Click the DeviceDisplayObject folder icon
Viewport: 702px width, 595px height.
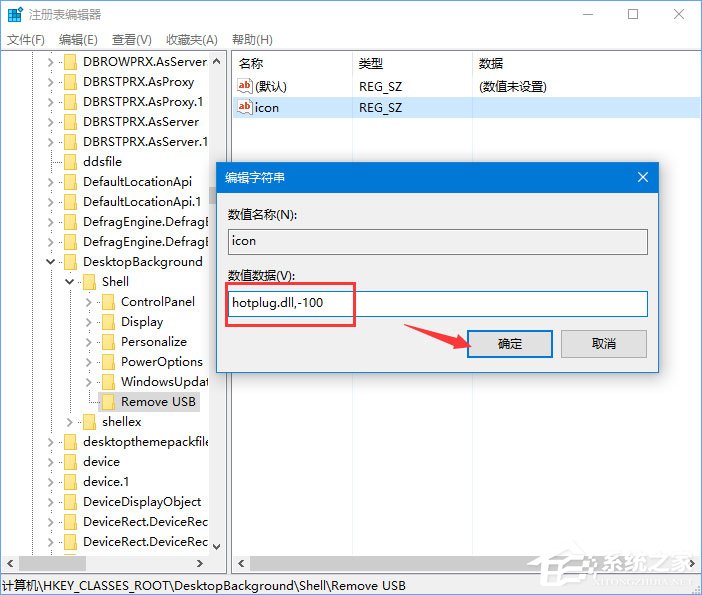pos(70,502)
